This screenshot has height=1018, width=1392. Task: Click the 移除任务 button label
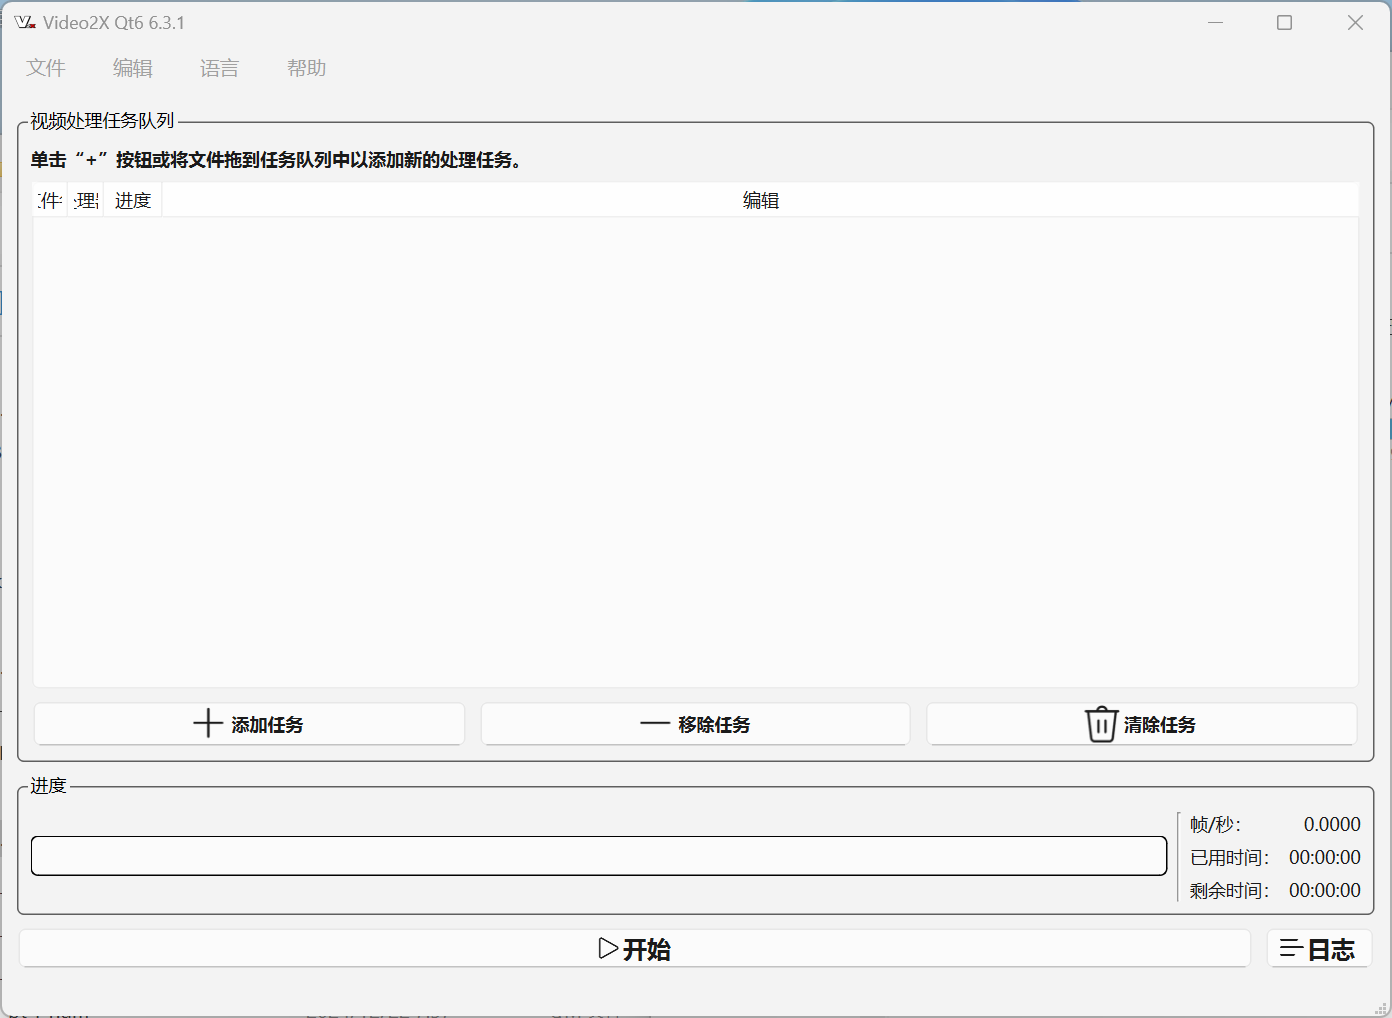point(714,725)
